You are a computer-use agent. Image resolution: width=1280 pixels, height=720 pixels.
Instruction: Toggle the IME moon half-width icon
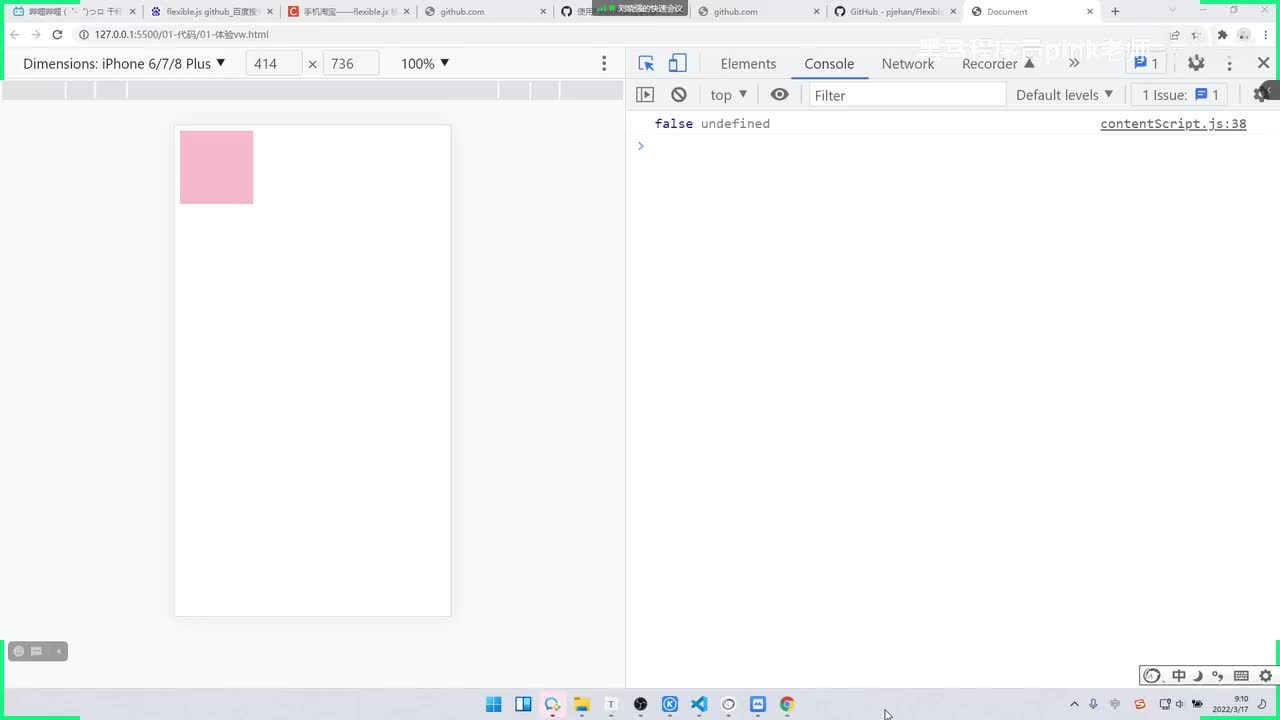pyautogui.click(x=1199, y=676)
